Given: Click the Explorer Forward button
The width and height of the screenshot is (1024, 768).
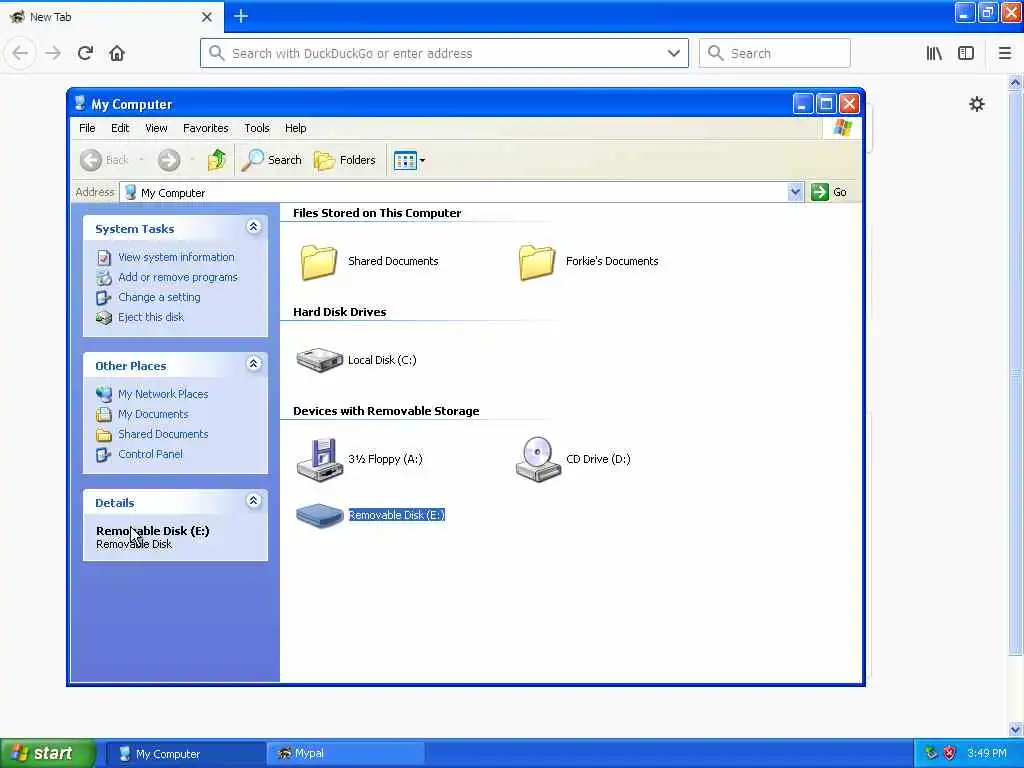Looking at the screenshot, I should [168, 160].
